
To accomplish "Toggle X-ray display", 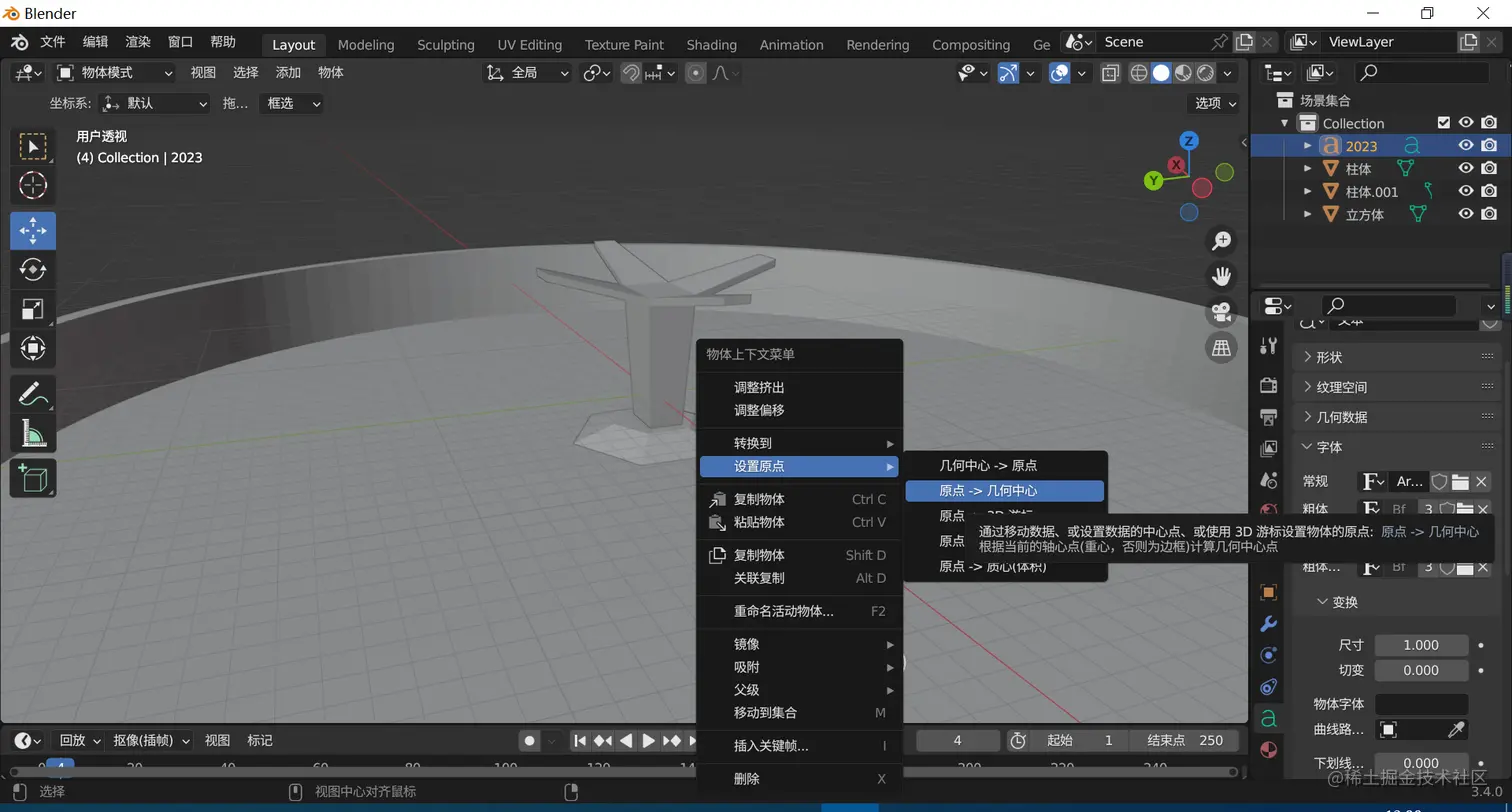I will pos(1110,73).
